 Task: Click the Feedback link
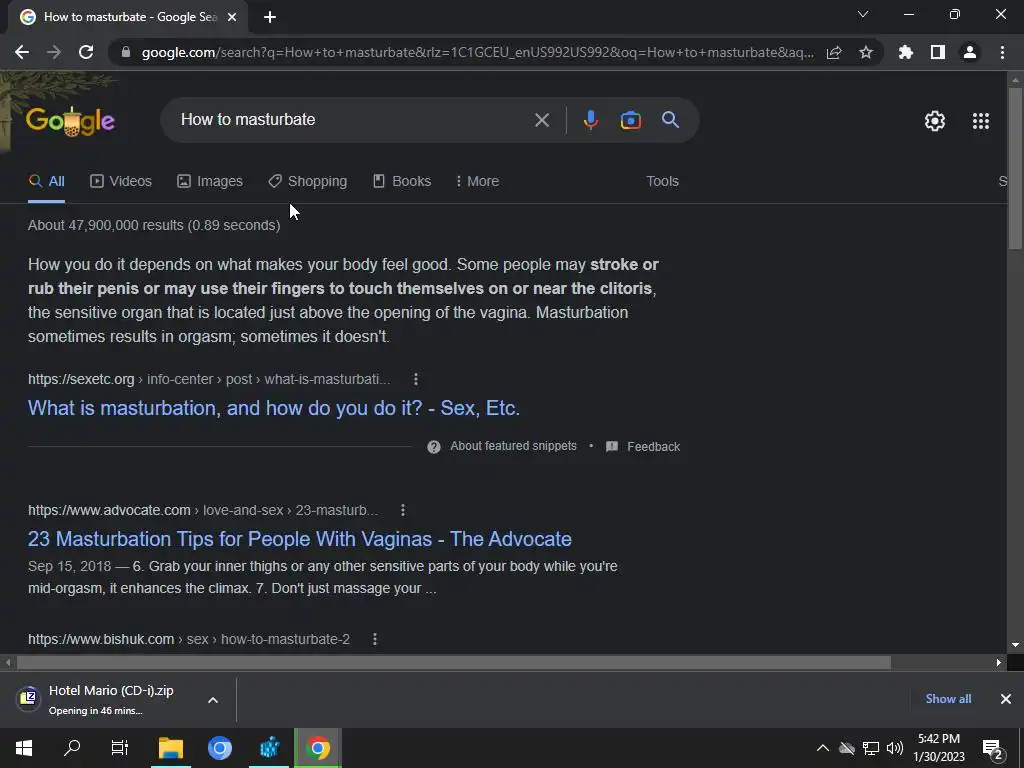click(x=653, y=447)
